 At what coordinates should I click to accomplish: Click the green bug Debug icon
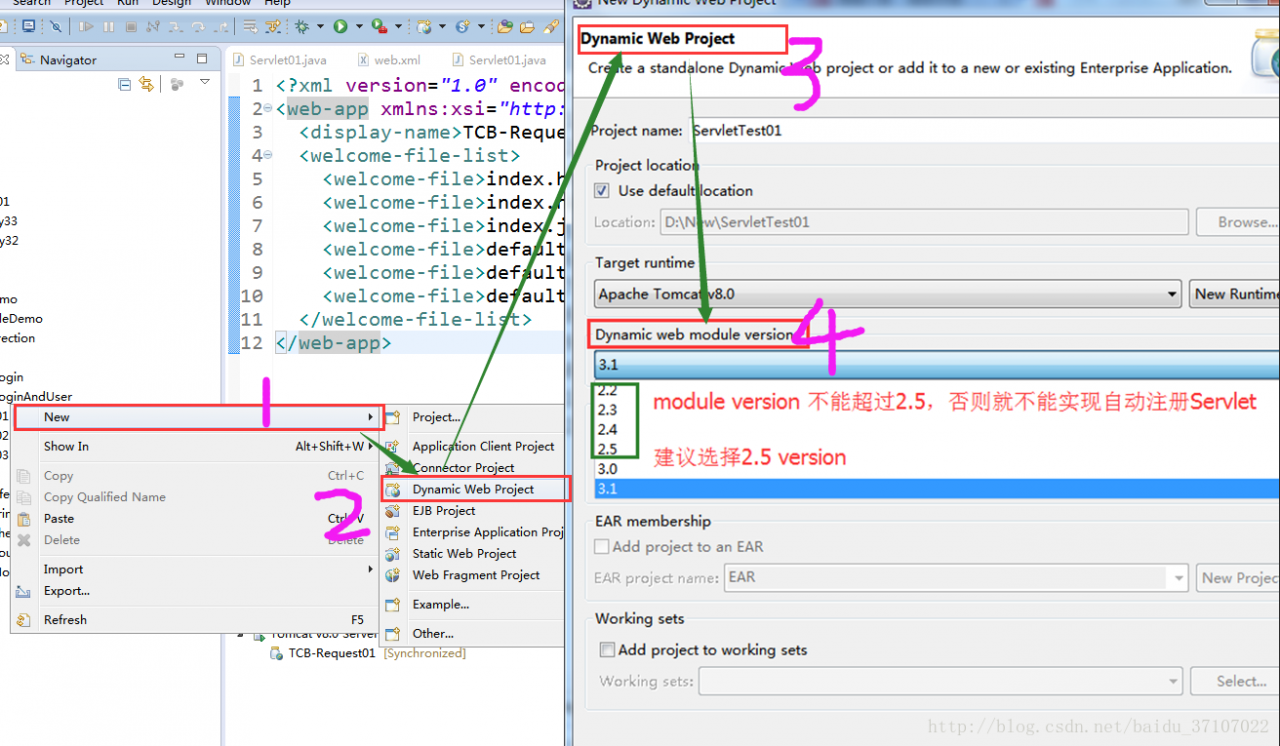point(302,27)
